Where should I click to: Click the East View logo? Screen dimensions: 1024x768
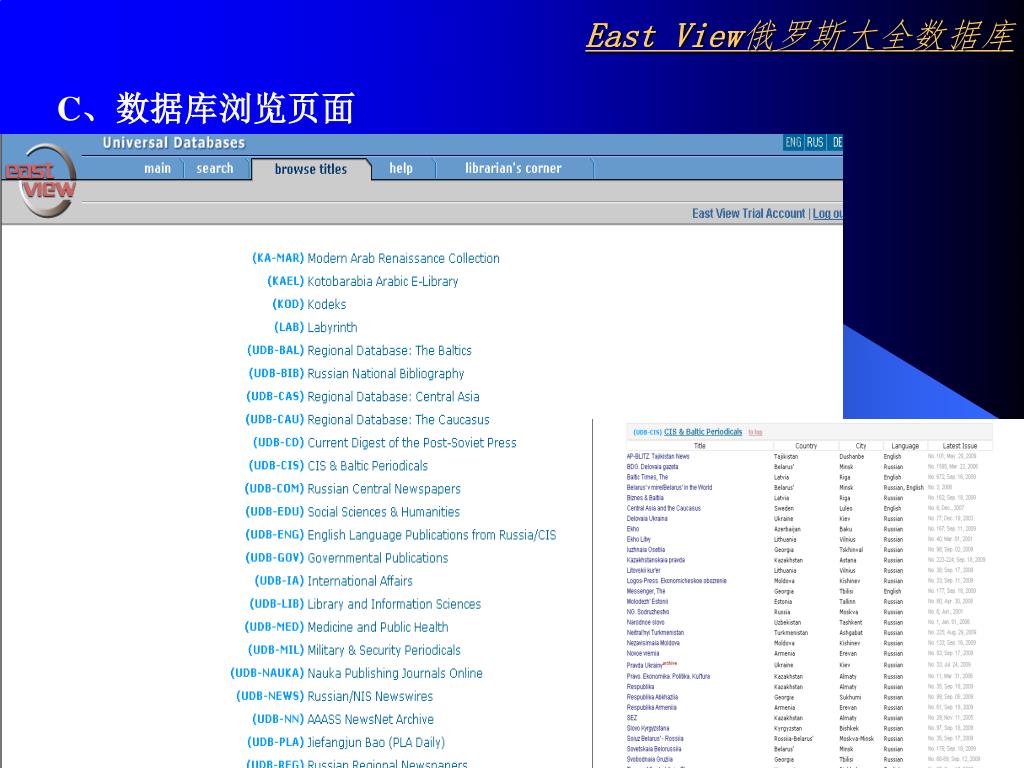40,181
